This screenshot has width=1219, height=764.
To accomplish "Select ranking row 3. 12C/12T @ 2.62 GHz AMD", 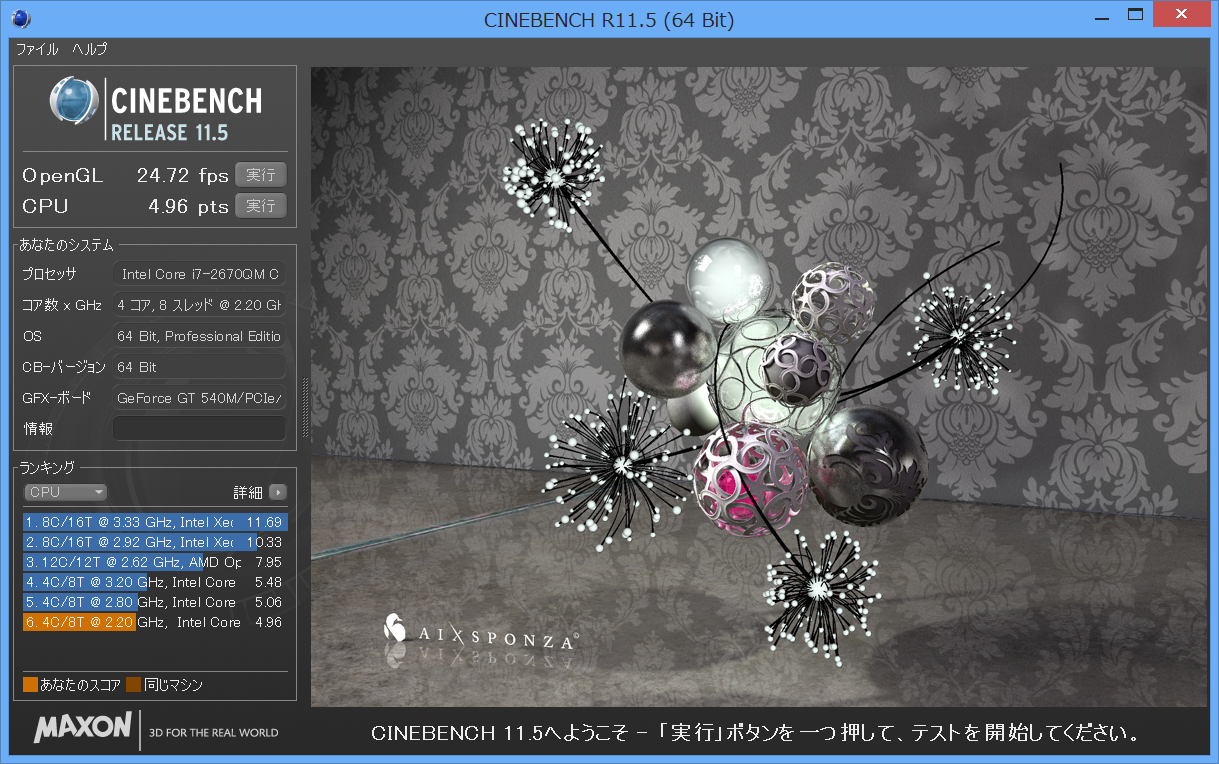I will coord(155,562).
